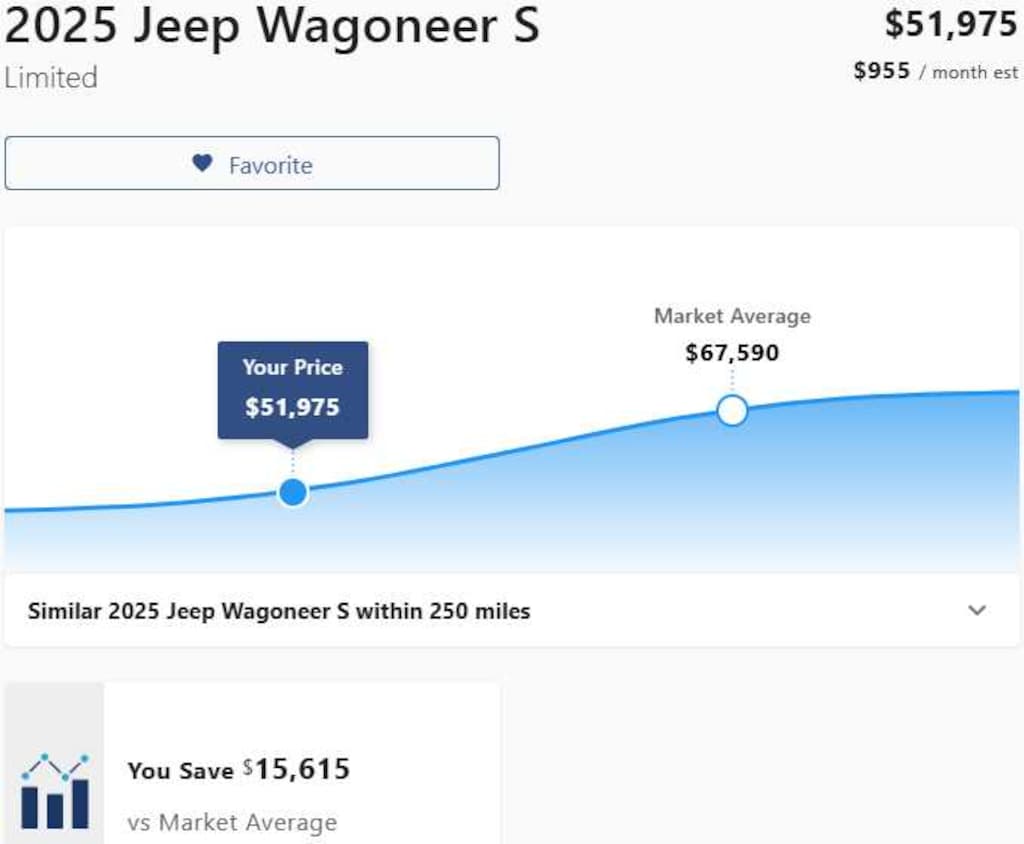1024x844 pixels.
Task: Click the savings card panel
Action: pos(253,763)
